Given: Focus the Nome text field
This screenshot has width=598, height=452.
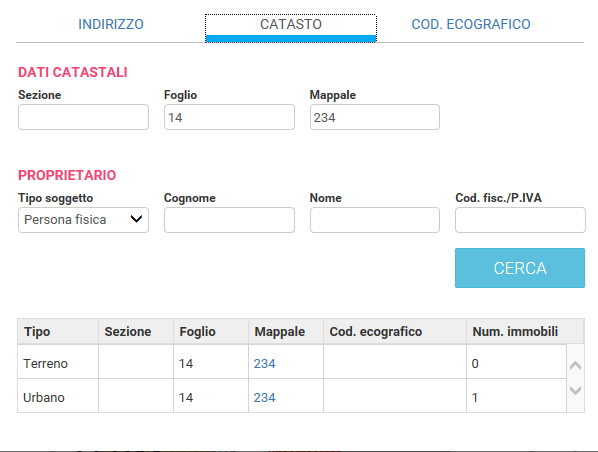Looking at the screenshot, I should point(375,220).
